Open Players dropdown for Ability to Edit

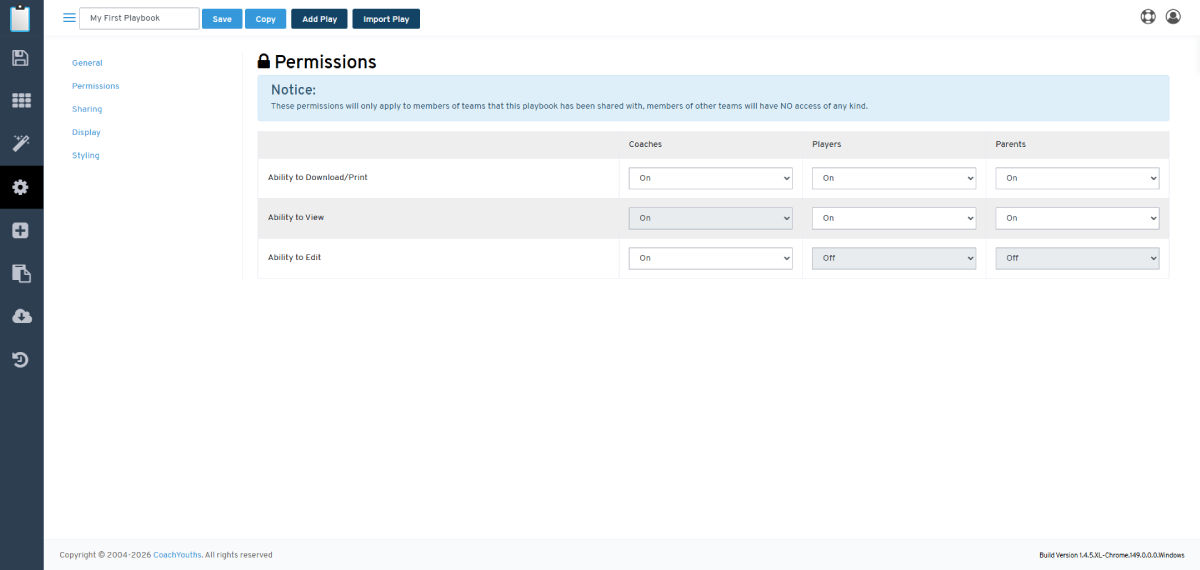894,258
